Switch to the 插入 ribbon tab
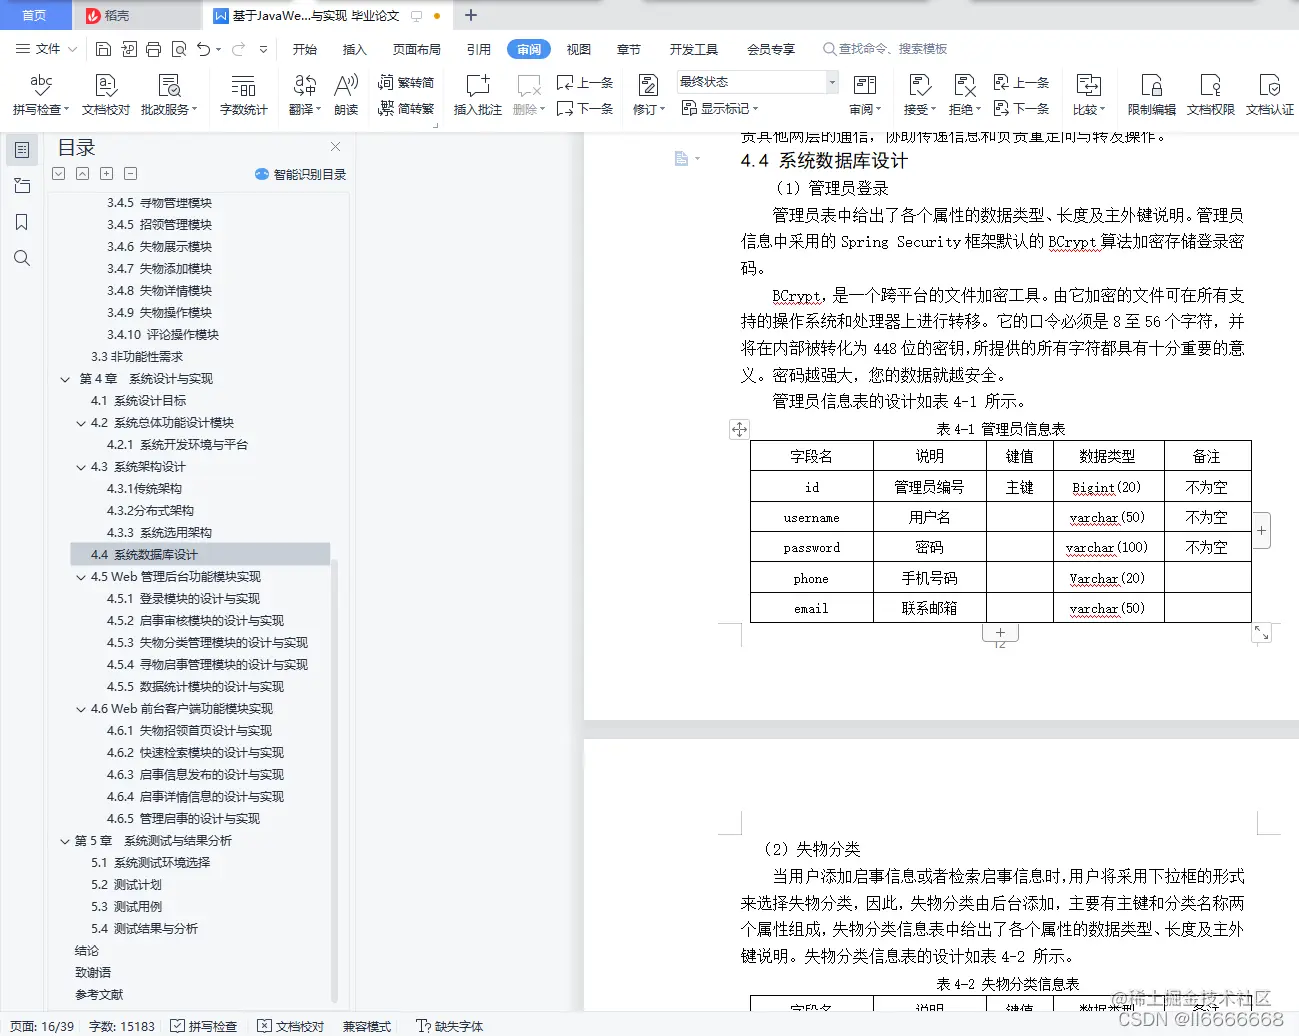 pos(354,48)
